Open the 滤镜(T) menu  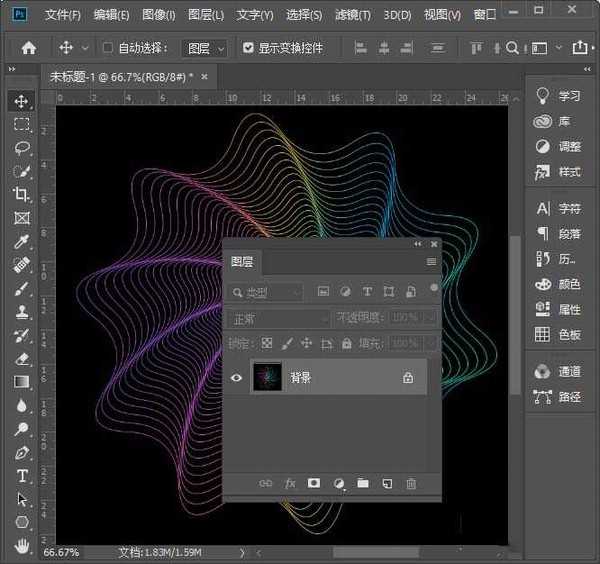coord(351,15)
